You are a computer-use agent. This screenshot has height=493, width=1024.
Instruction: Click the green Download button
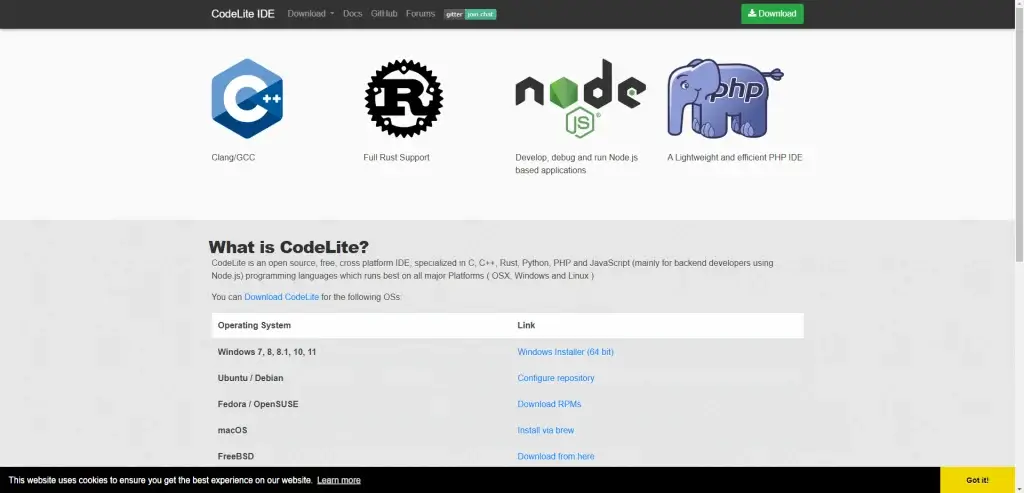tap(772, 14)
